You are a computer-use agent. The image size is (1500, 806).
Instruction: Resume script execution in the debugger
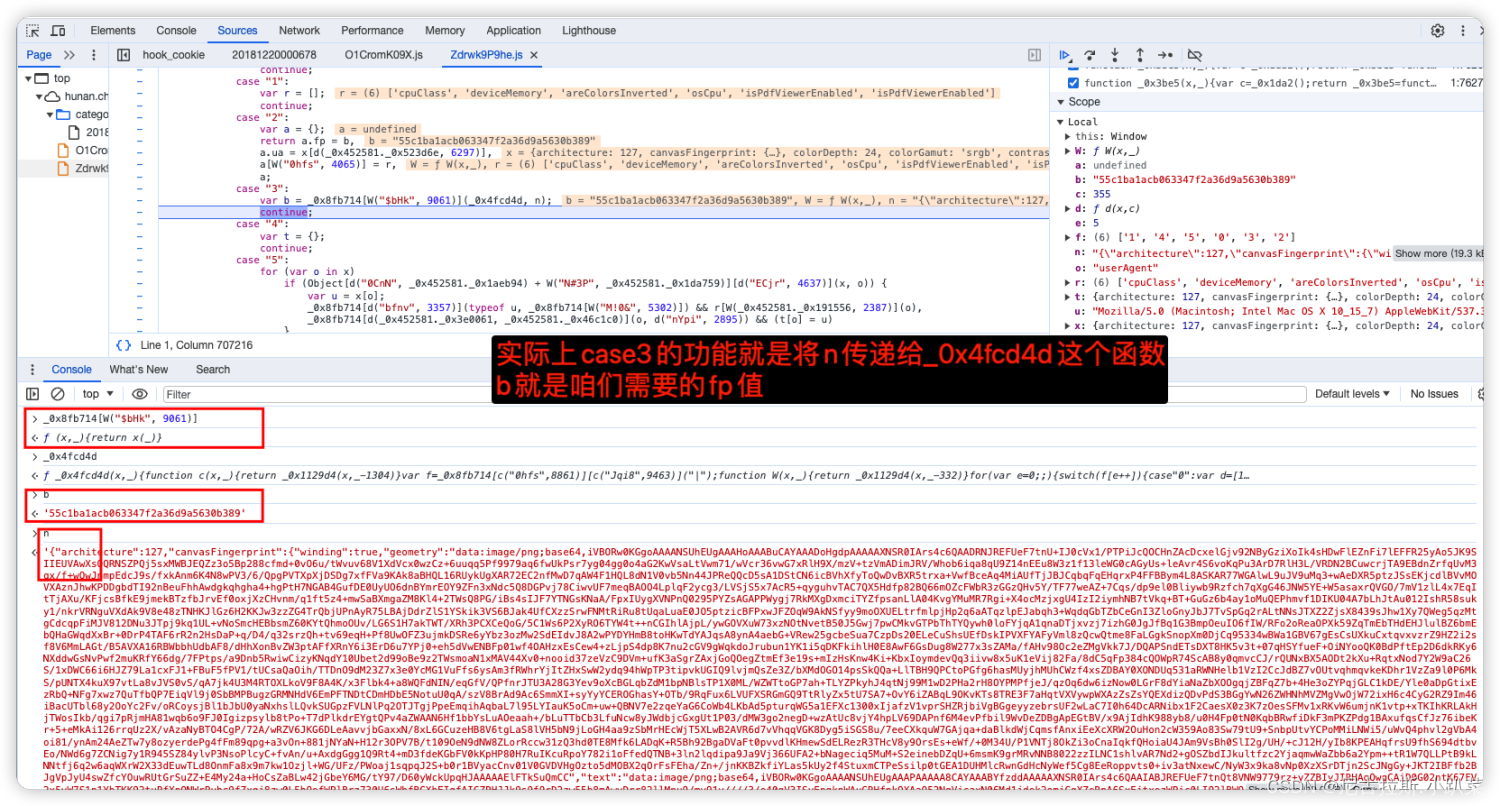coord(1064,55)
